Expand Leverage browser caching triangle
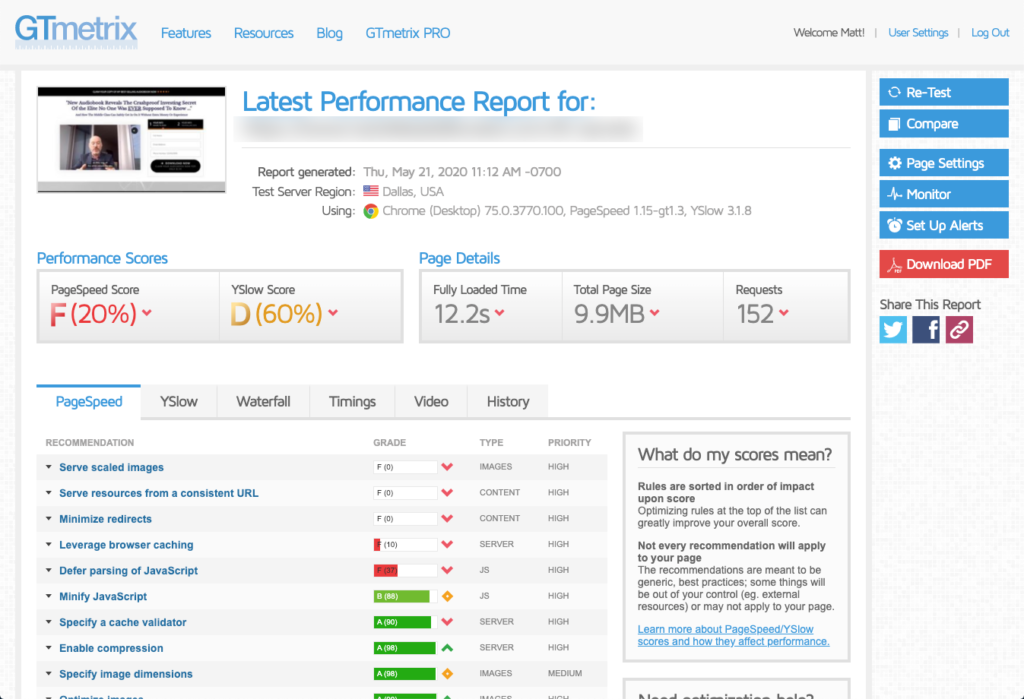The width and height of the screenshot is (1024, 699). coord(48,544)
